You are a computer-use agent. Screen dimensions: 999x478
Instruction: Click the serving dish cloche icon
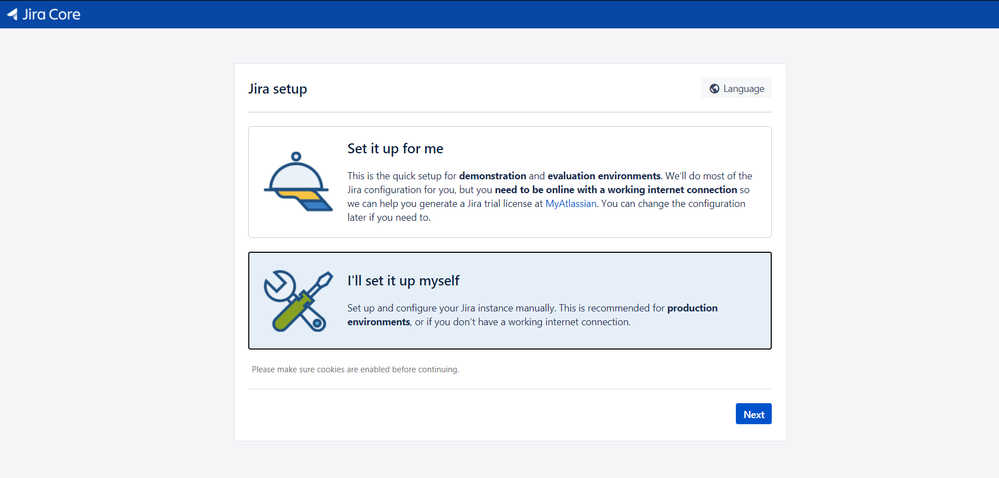tap(298, 182)
